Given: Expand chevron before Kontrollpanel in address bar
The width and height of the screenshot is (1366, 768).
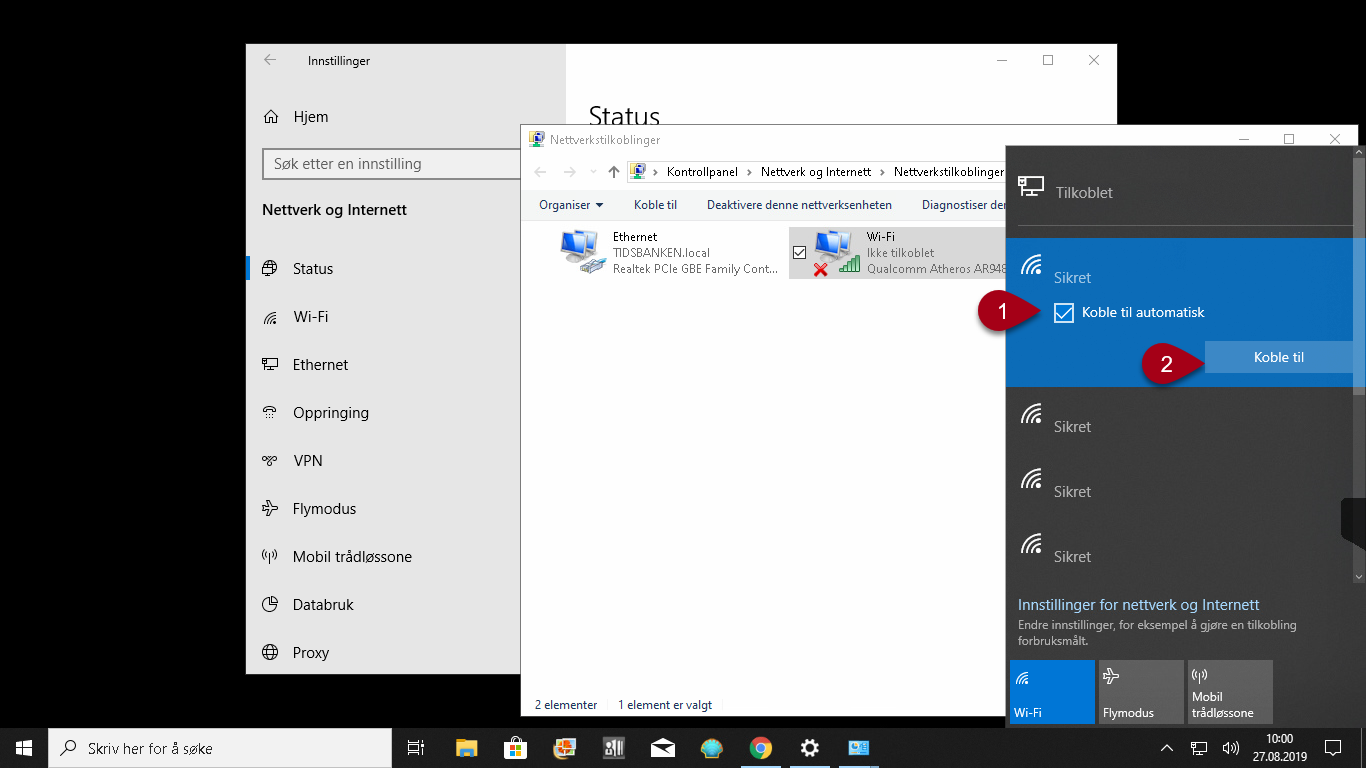Looking at the screenshot, I should (x=656, y=172).
